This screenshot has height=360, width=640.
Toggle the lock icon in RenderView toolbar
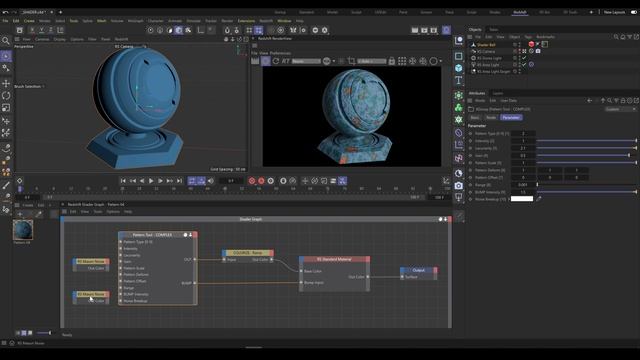[x=392, y=61]
